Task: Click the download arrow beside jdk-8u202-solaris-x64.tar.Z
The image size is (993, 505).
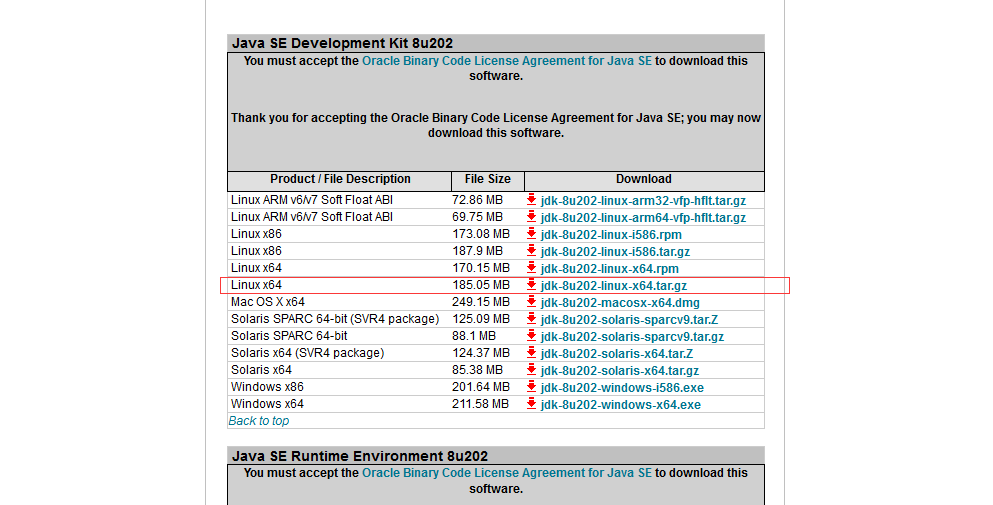Action: pos(531,353)
